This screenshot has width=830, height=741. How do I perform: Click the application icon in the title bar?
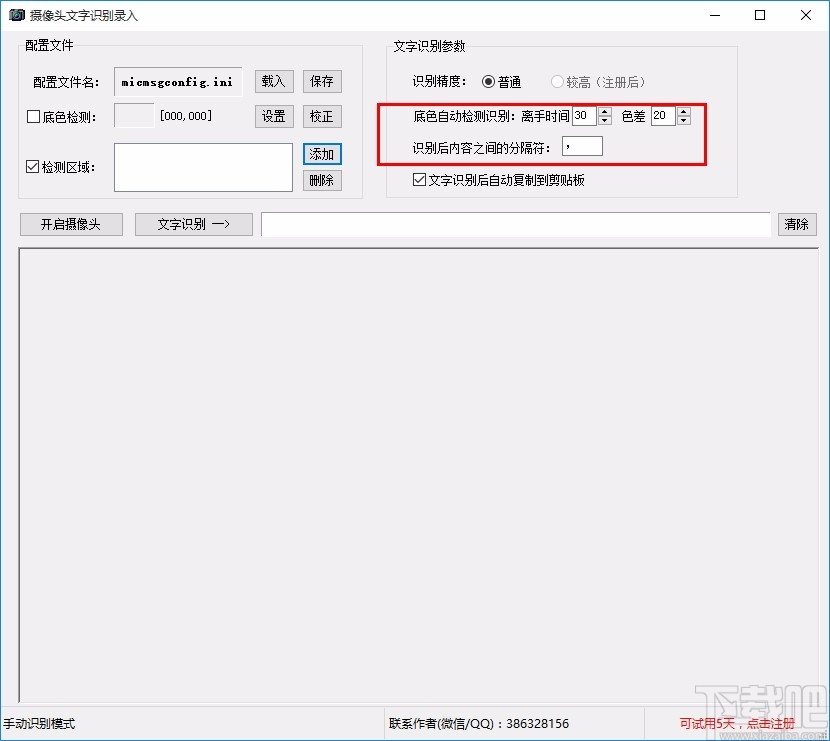[16, 15]
